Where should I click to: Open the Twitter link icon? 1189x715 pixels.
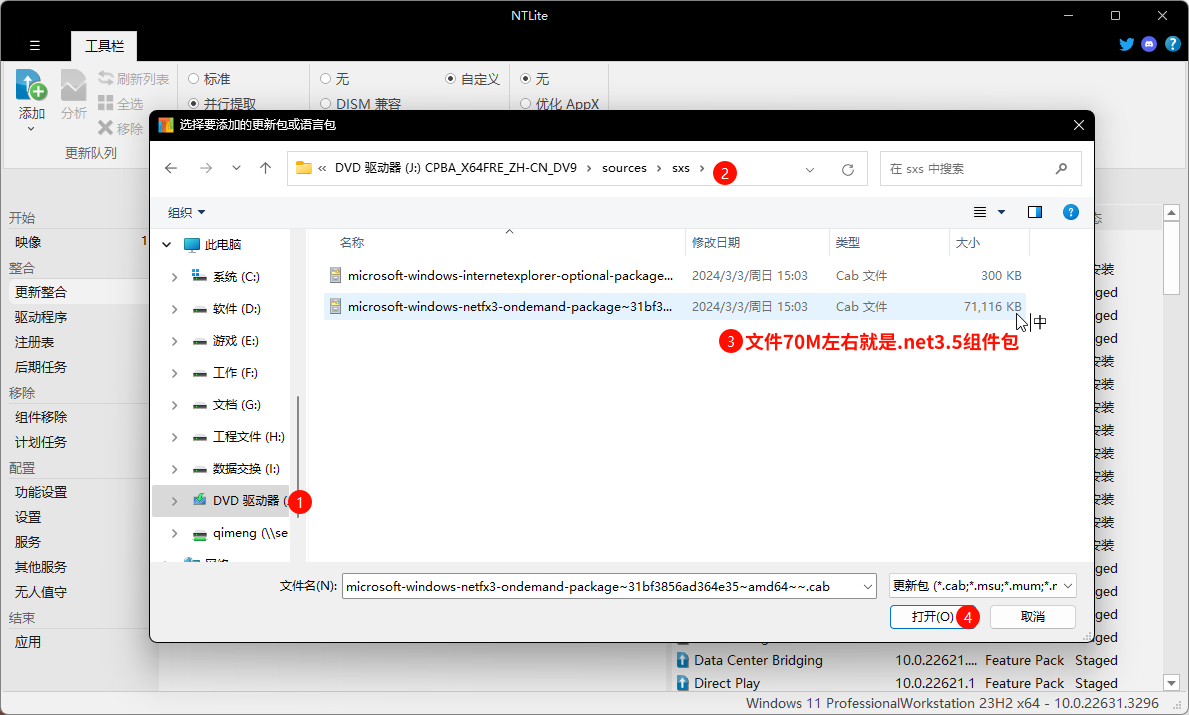point(1127,44)
